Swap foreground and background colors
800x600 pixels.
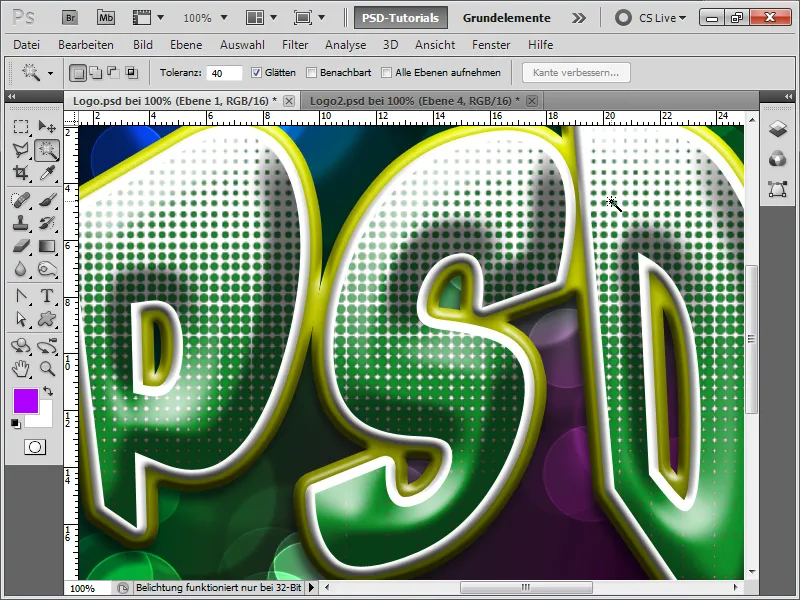click(48, 391)
